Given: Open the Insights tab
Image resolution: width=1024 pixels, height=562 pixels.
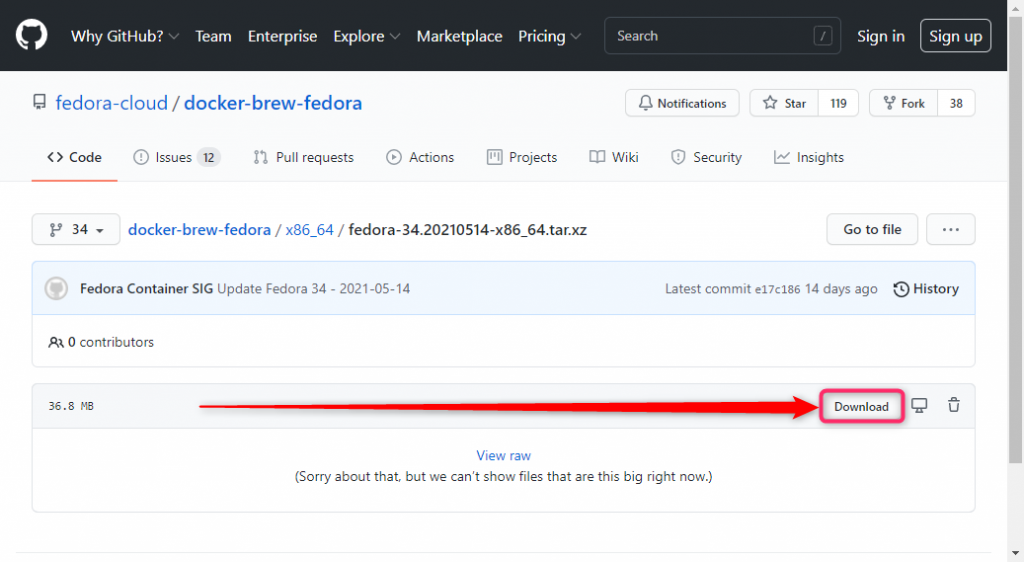Looking at the screenshot, I should 809,157.
